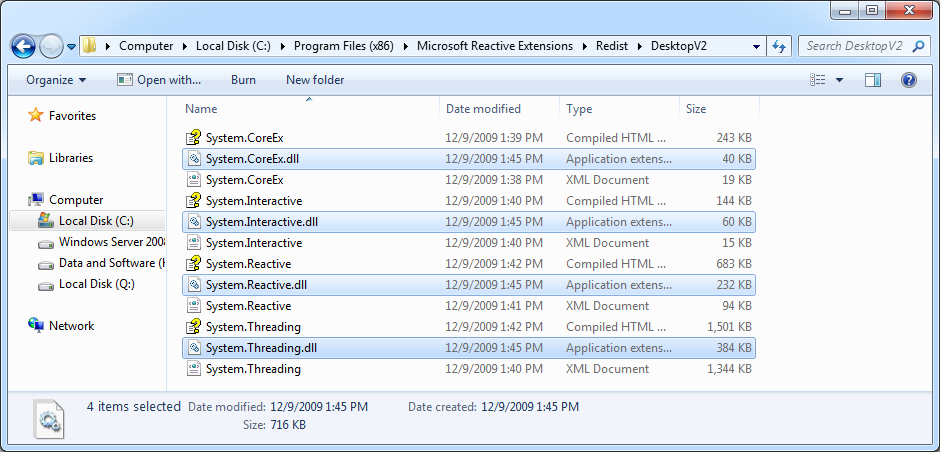Click the magnifier icon in the search box
940x452 pixels.
point(918,46)
